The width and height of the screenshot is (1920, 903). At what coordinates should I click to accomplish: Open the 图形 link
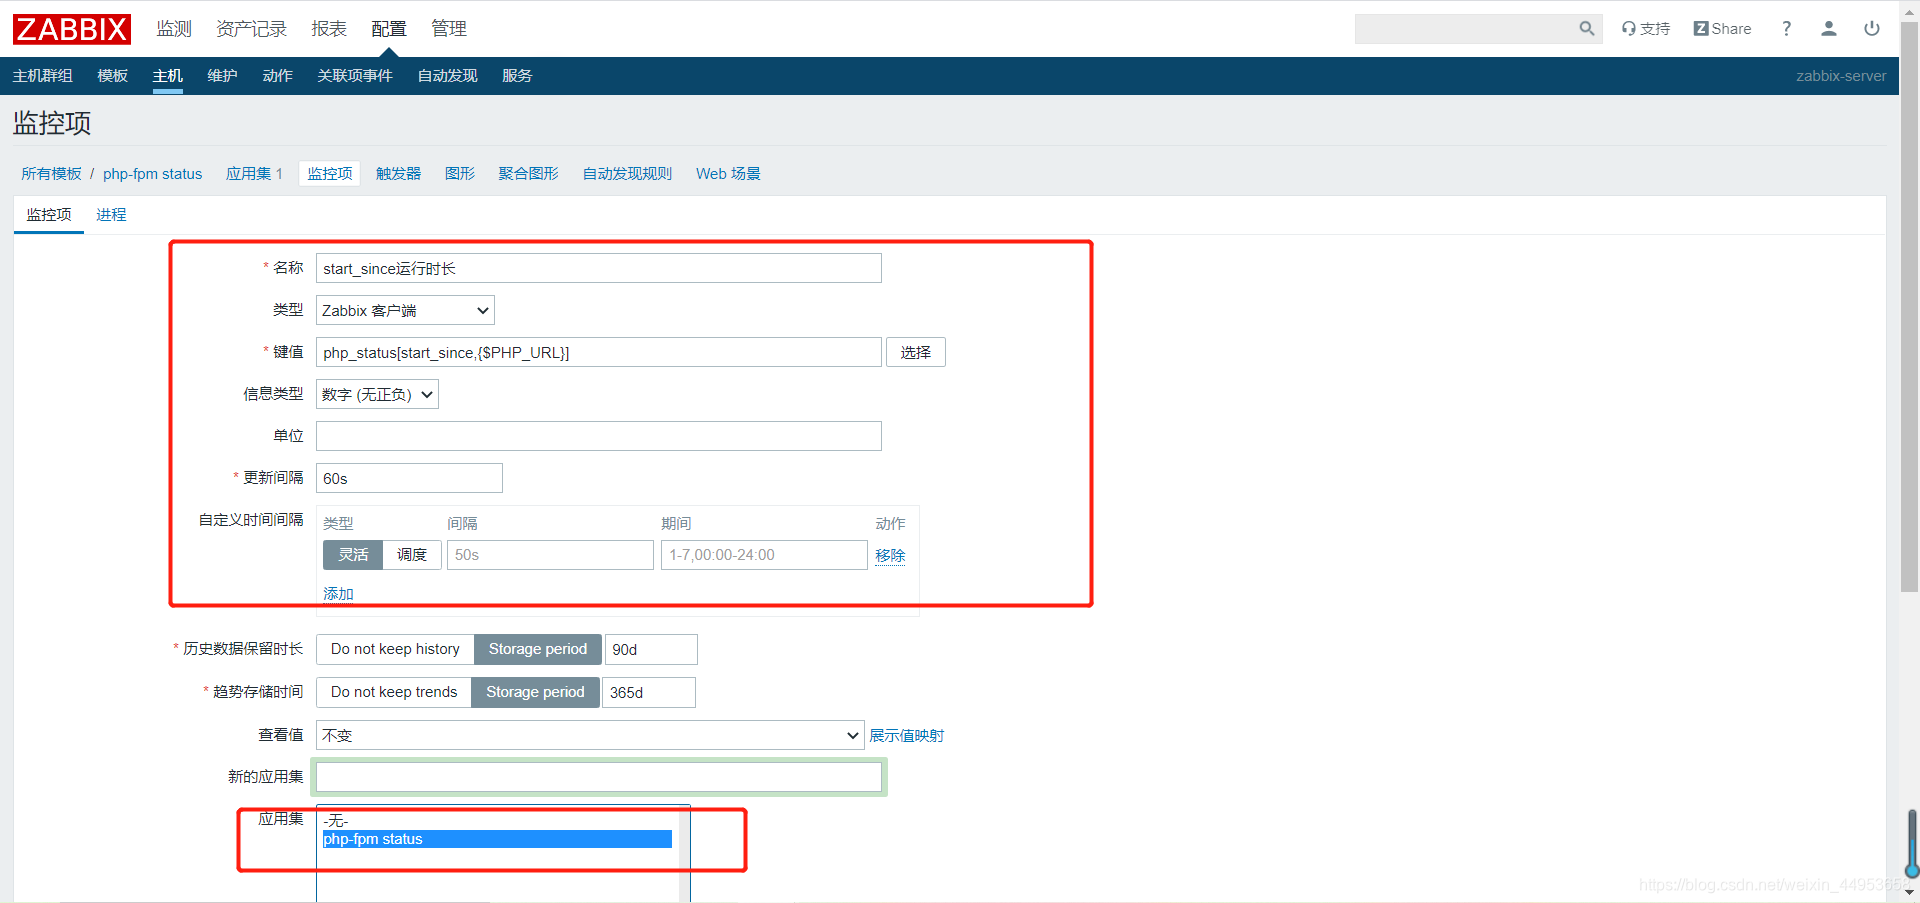460,174
